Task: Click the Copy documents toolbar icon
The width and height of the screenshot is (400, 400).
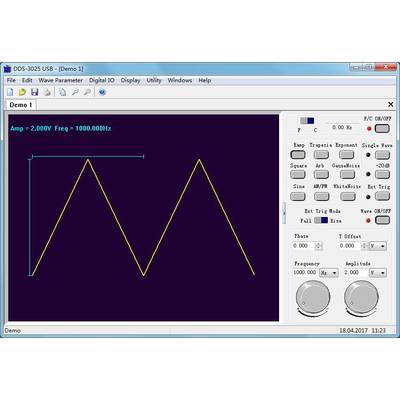Action: click(x=62, y=92)
